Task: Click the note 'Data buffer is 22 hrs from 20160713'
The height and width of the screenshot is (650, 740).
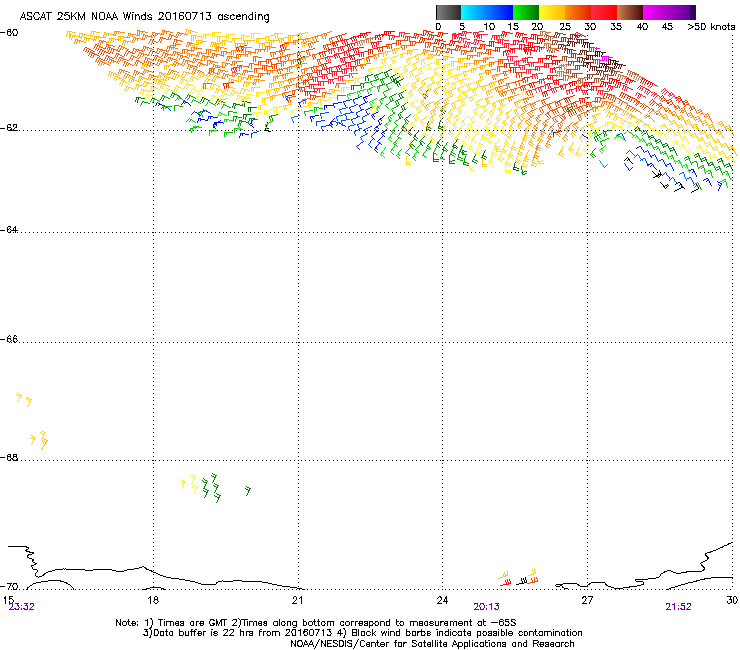Action: (239, 633)
